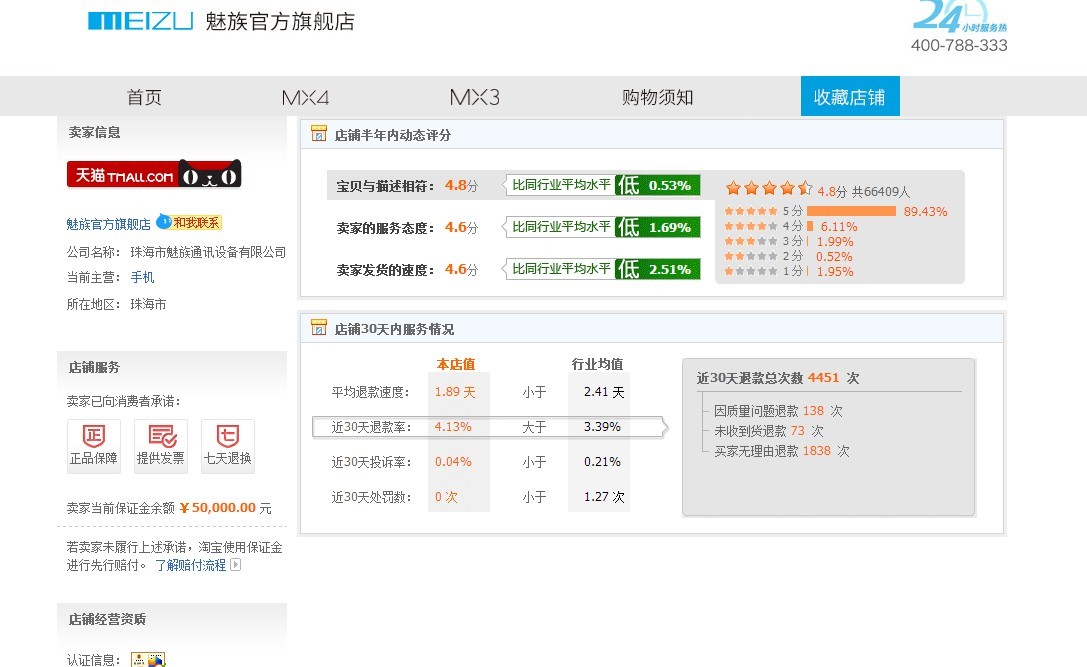
Task: Click the 认证信息 certification badge icon
Action: pos(148,659)
